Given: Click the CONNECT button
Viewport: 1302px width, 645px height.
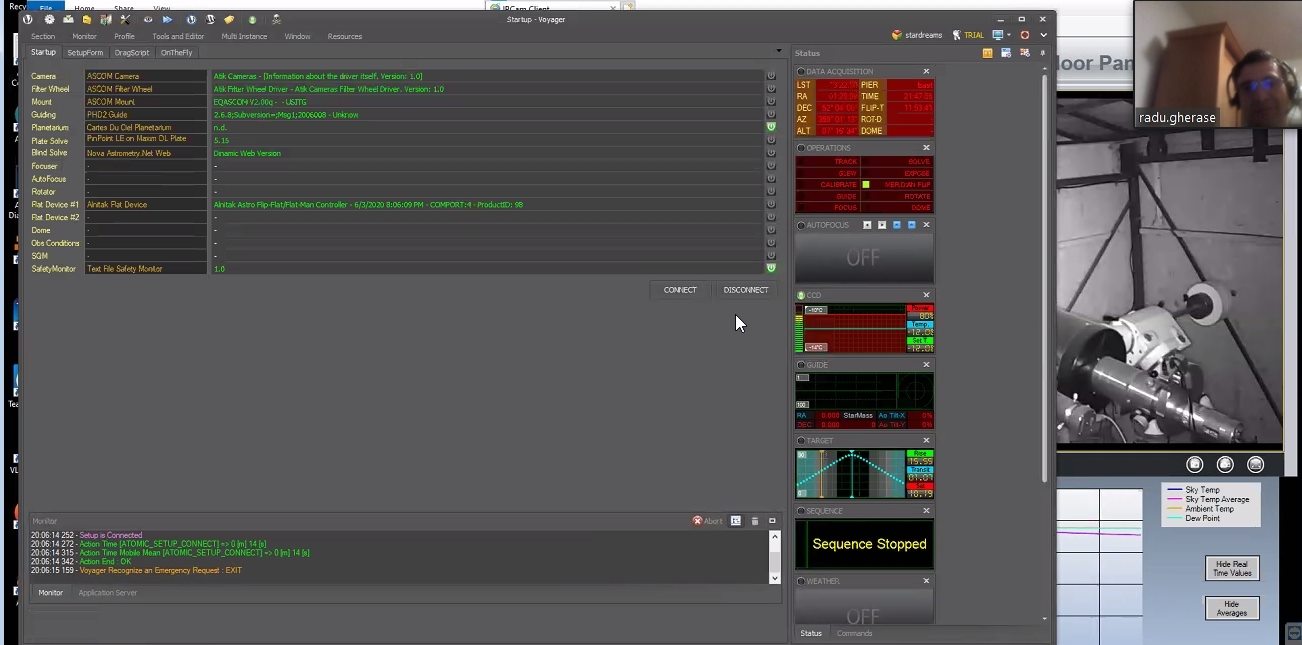Looking at the screenshot, I should click(x=680, y=290).
